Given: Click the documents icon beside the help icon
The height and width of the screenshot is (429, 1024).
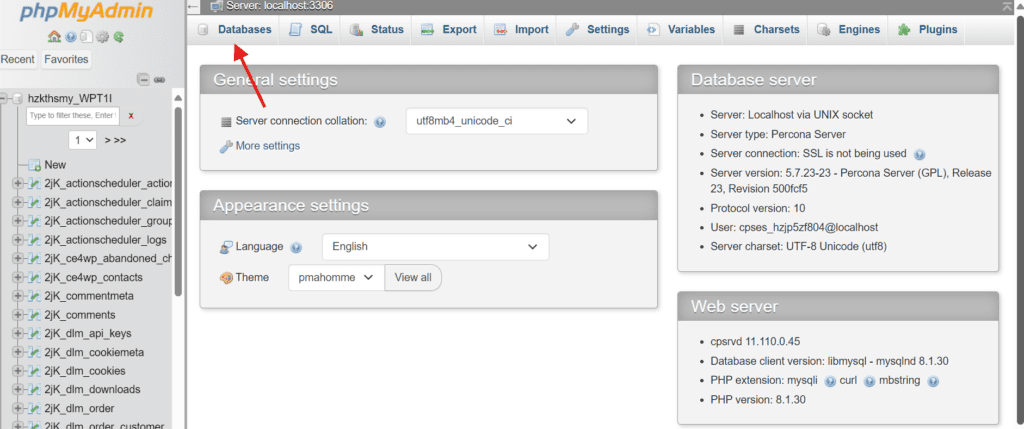Looking at the screenshot, I should [86, 37].
